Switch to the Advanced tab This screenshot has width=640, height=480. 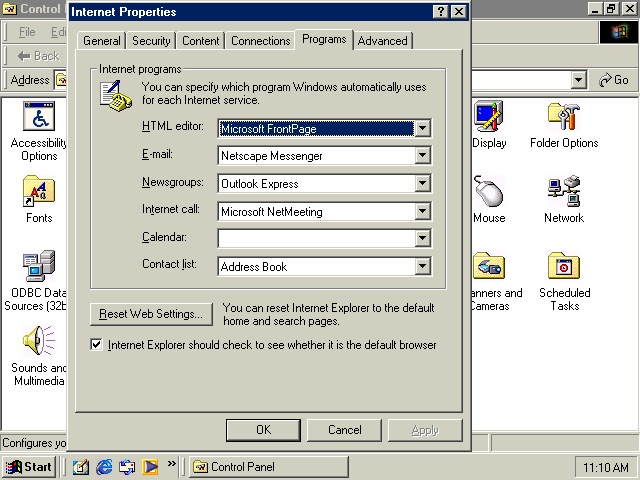click(x=382, y=41)
